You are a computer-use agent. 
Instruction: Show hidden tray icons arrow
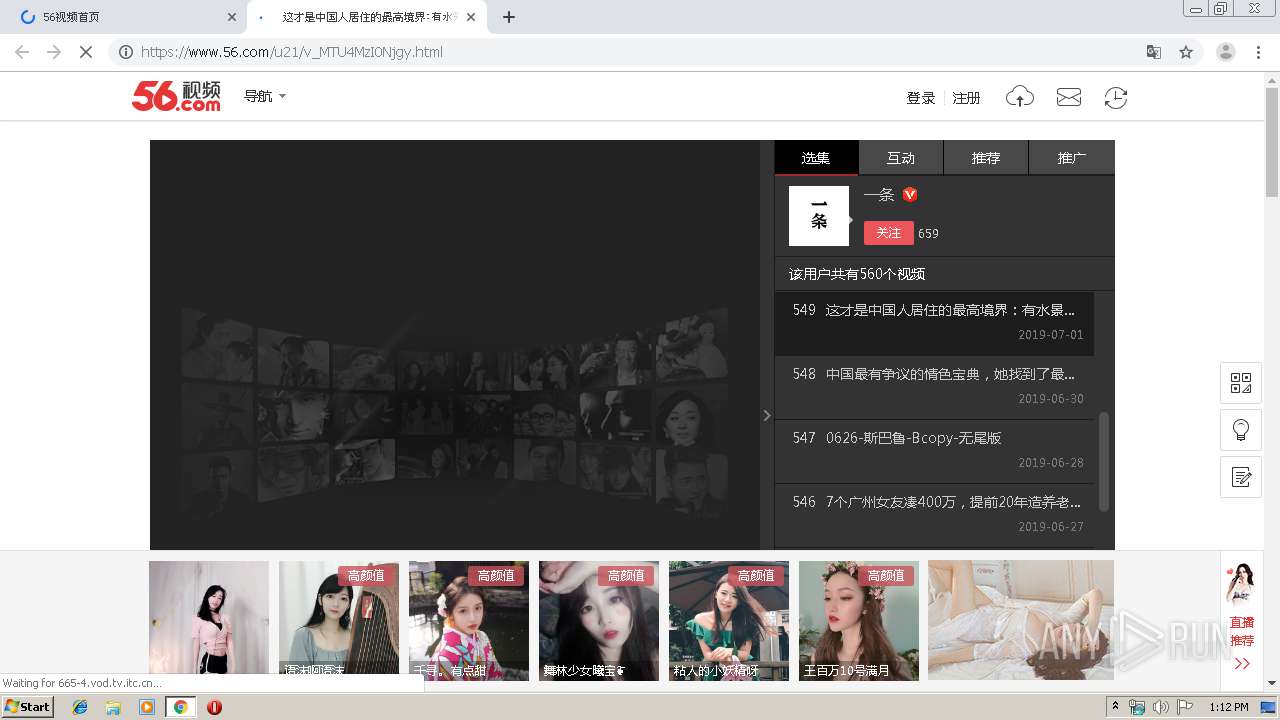(1115, 707)
